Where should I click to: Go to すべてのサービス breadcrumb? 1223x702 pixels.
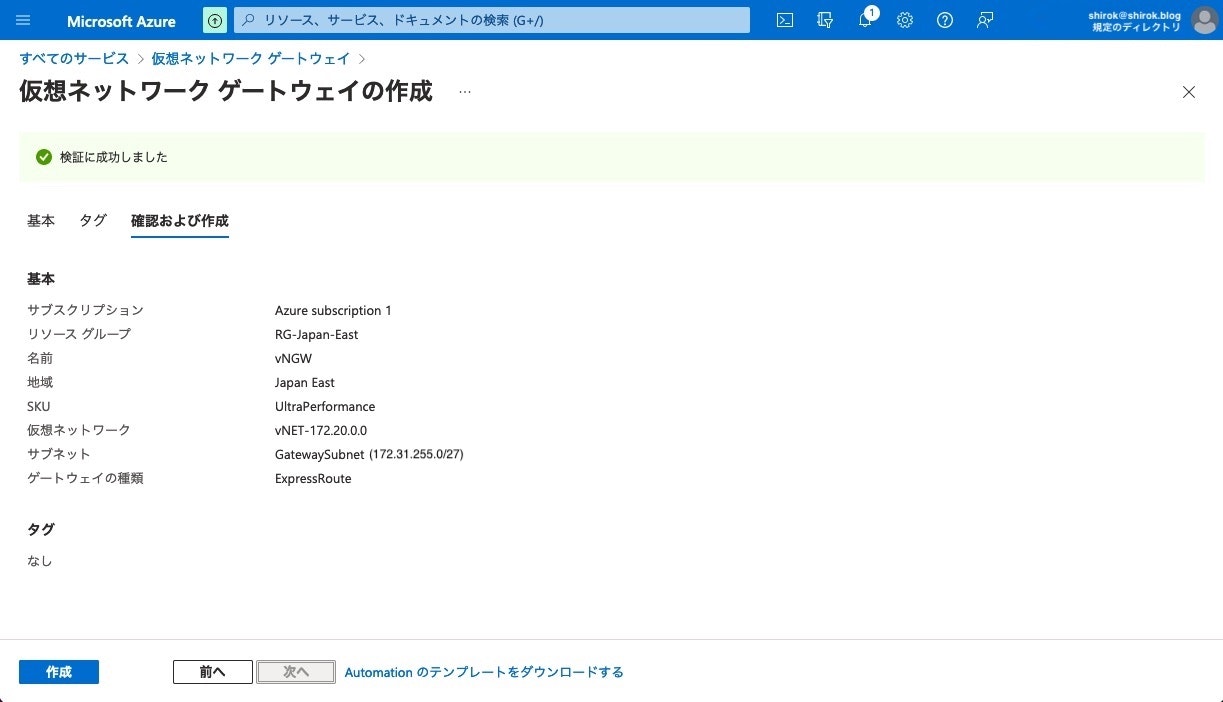(74, 59)
